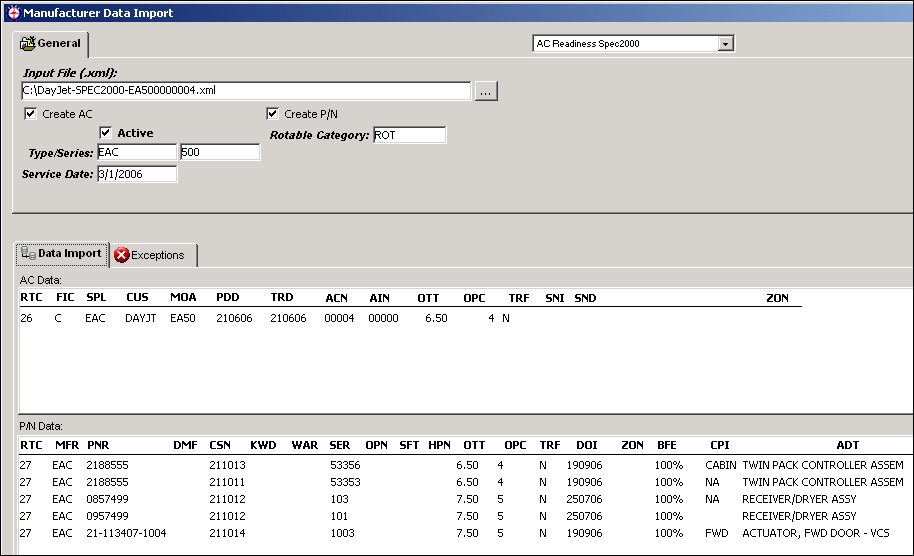This screenshot has width=914, height=556.
Task: Click the Service Date field
Action: click(137, 174)
